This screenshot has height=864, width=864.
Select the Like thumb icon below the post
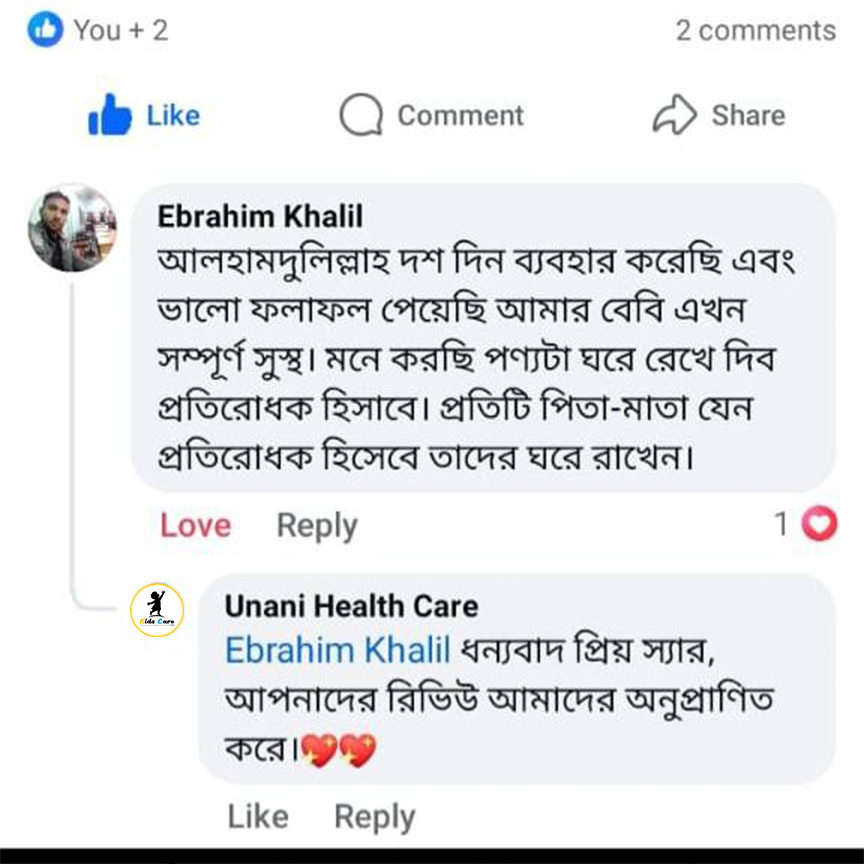(x=112, y=114)
